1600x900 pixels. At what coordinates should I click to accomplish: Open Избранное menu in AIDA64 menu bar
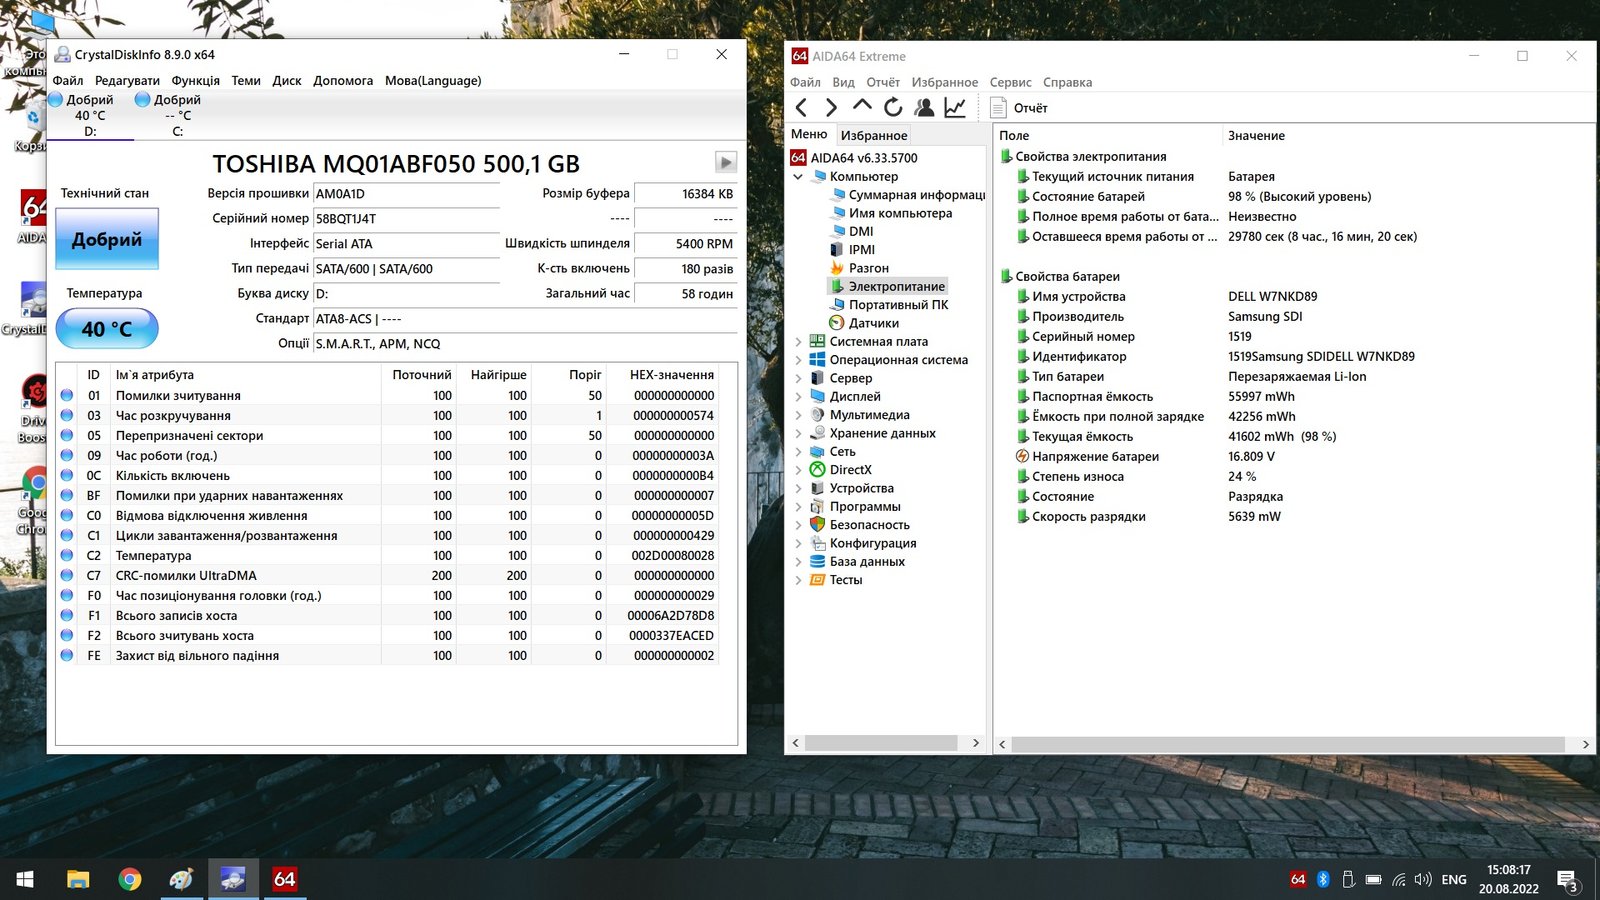point(945,82)
